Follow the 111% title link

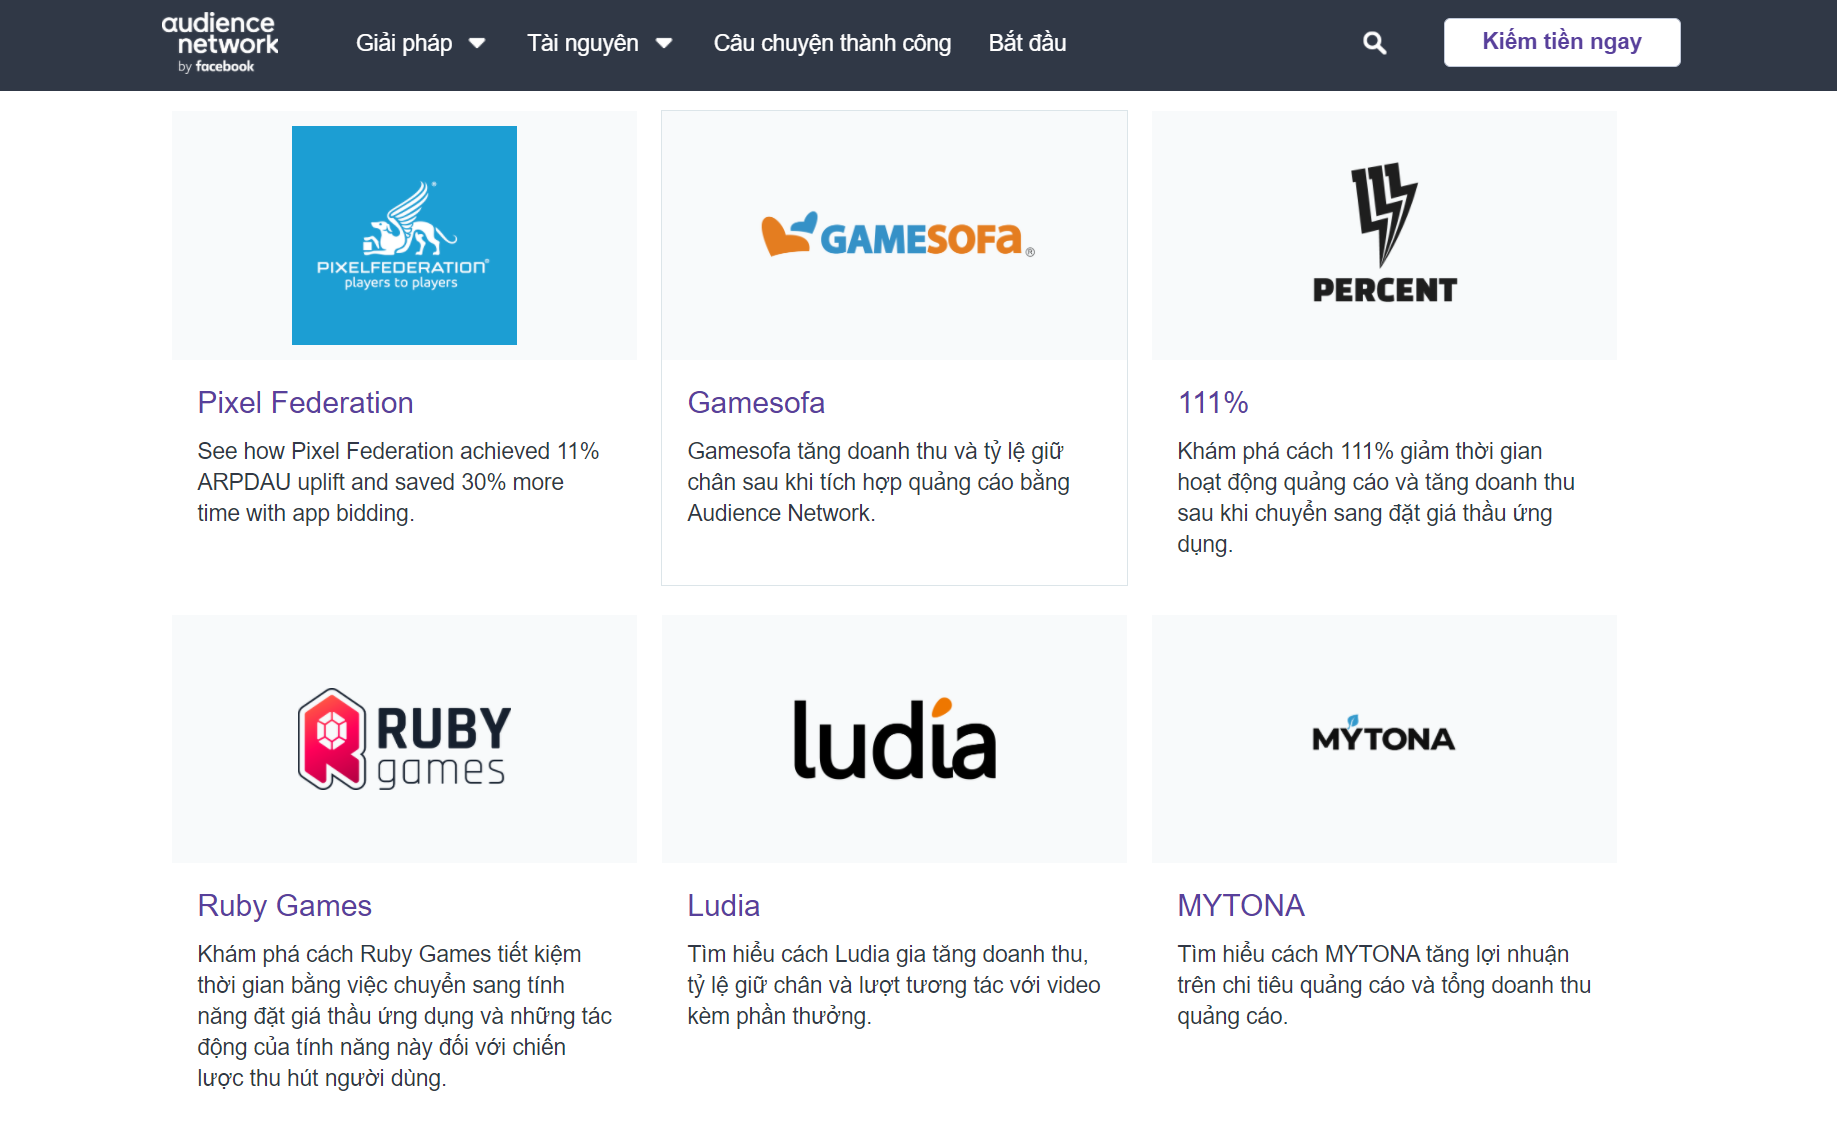(x=1213, y=403)
